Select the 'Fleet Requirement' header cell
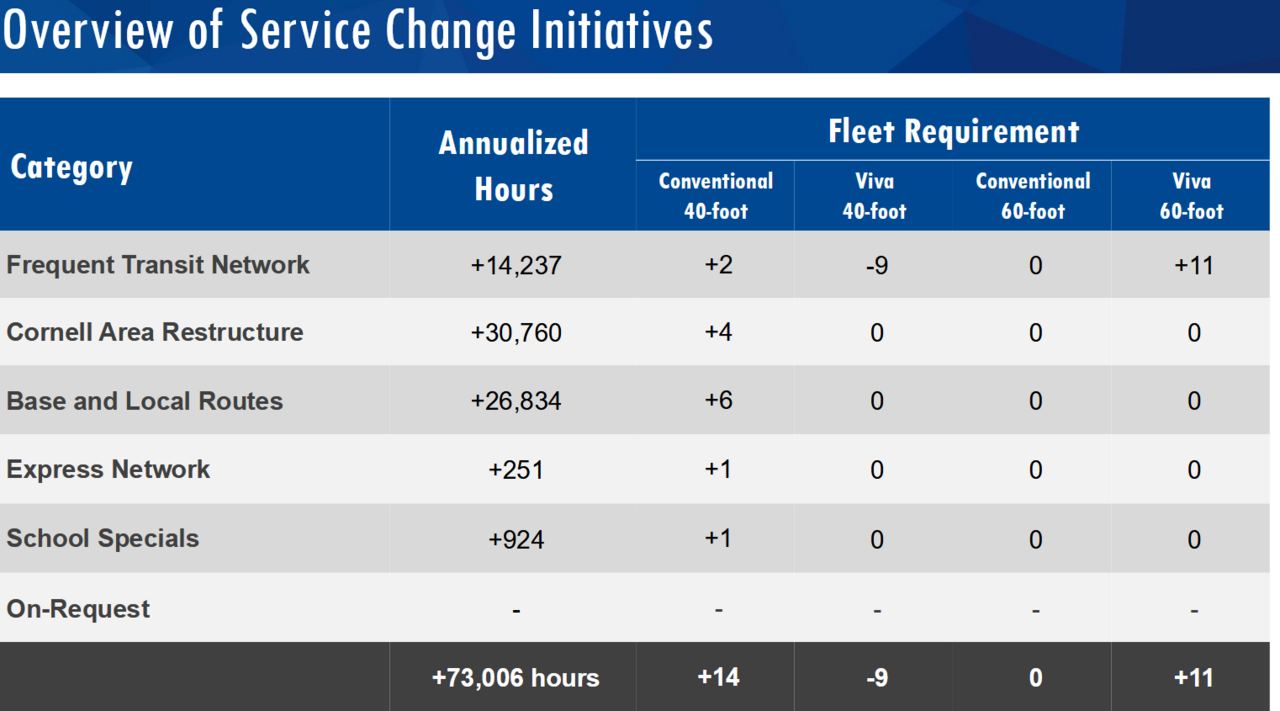 coord(953,131)
